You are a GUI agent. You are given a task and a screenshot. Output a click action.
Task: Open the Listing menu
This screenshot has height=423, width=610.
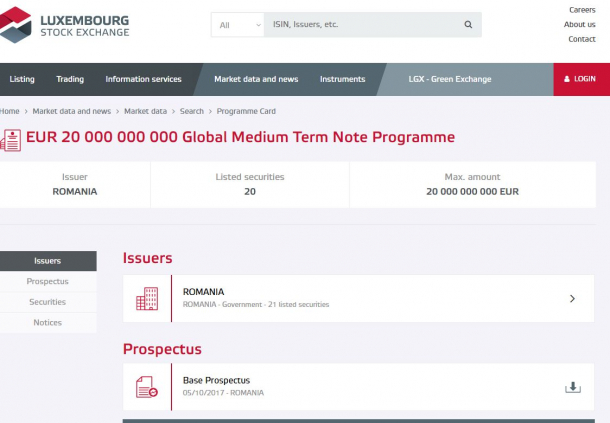point(22,79)
